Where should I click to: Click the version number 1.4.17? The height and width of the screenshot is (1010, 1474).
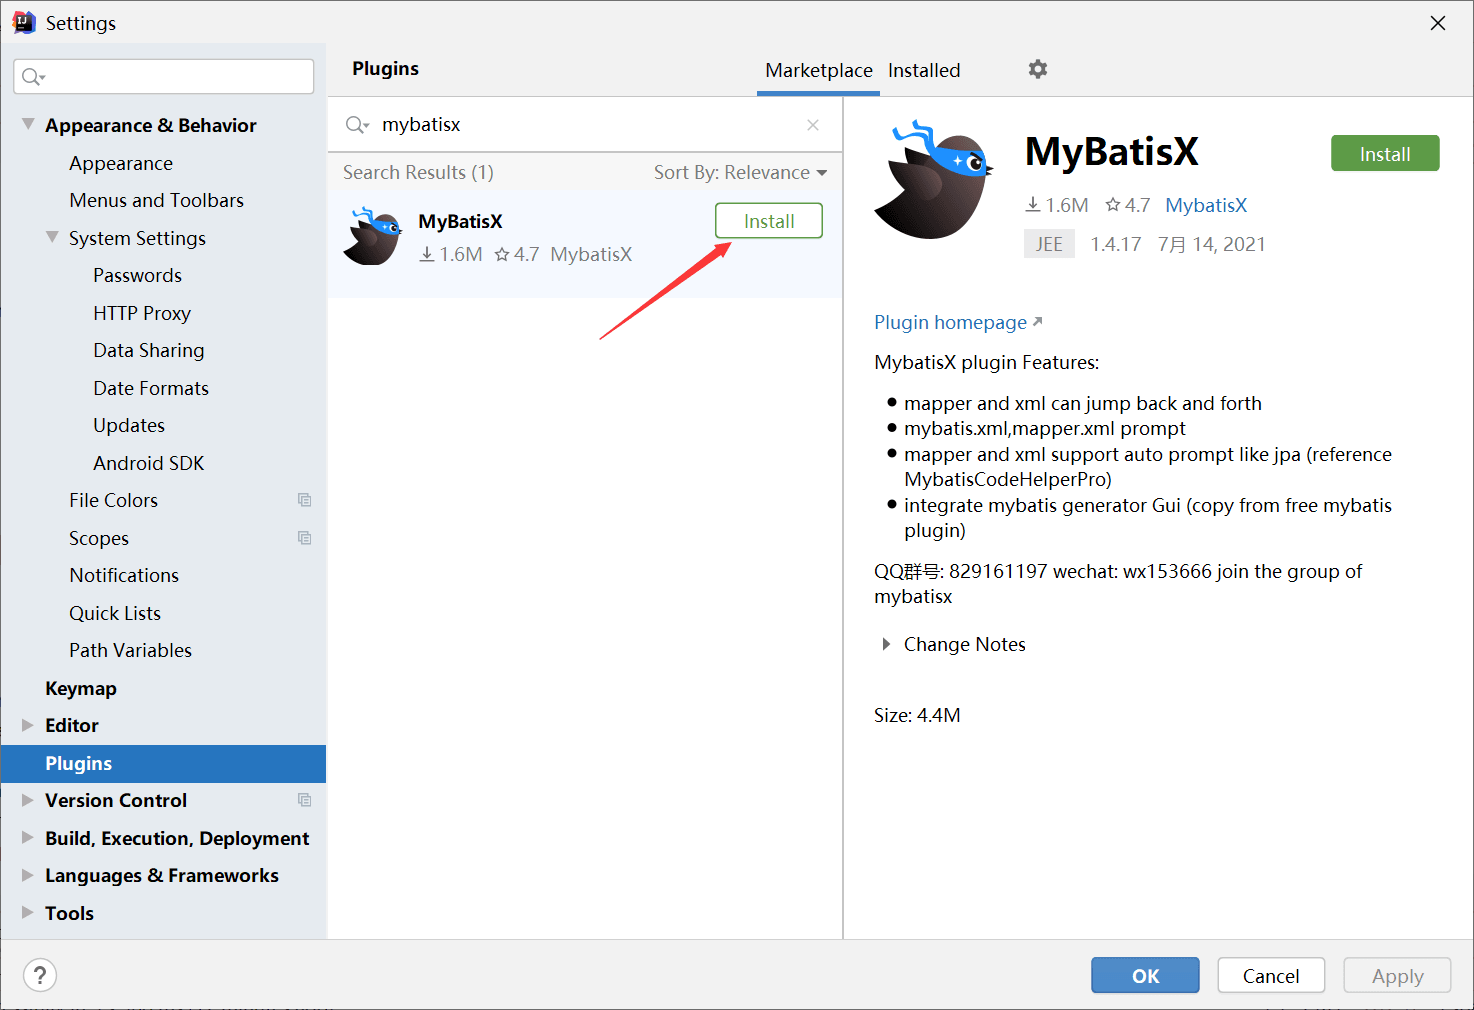(1115, 244)
